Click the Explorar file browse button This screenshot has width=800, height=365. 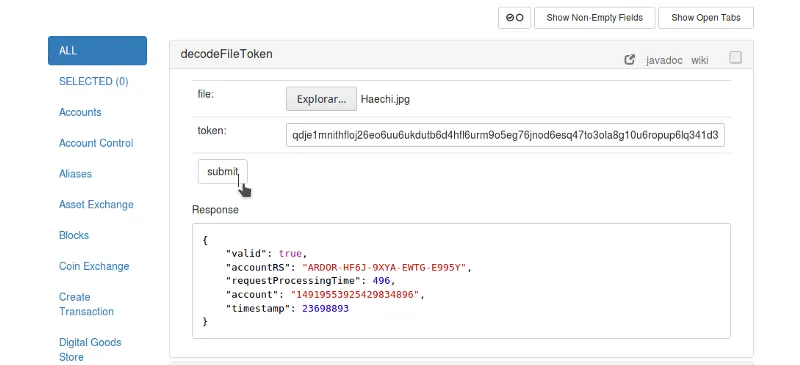[321, 99]
